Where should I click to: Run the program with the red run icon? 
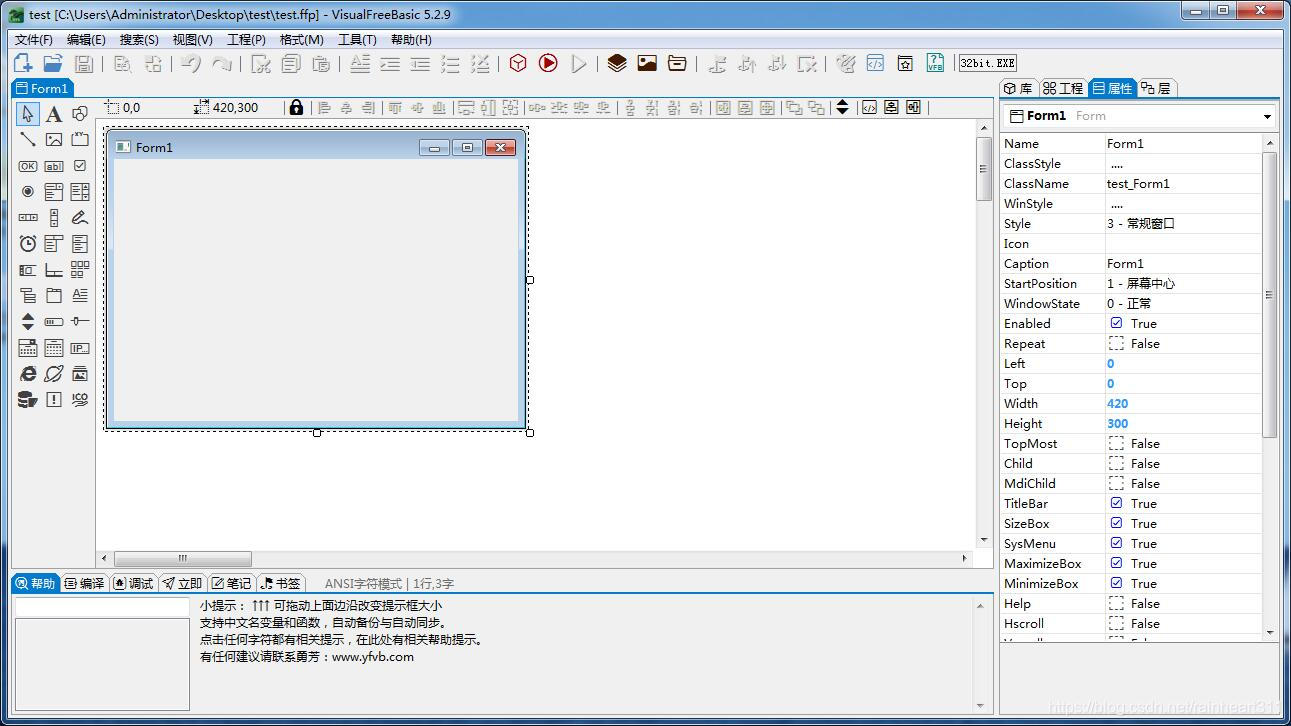point(548,63)
